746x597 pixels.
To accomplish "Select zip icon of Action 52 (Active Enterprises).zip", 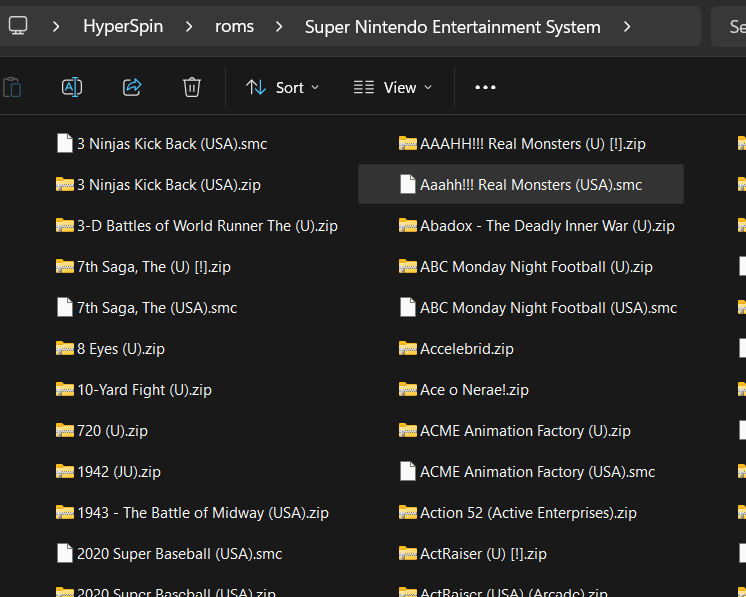I will pyautogui.click(x=408, y=512).
